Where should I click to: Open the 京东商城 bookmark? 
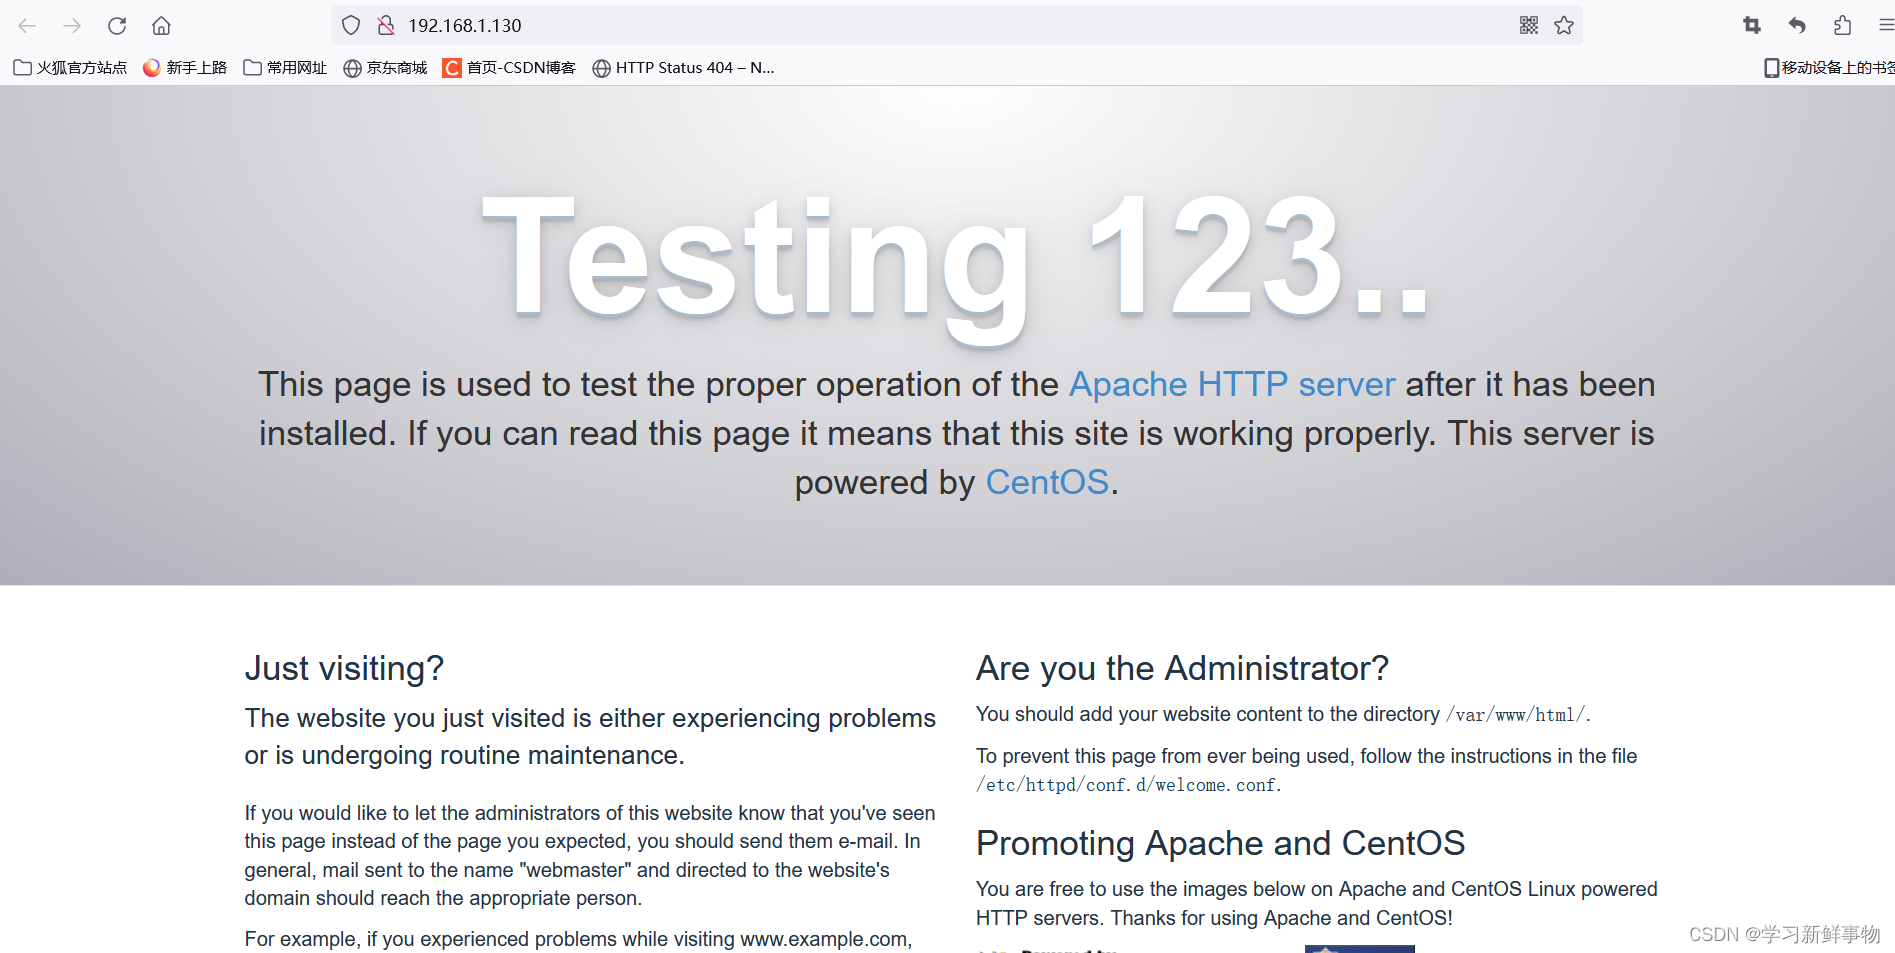coord(385,67)
